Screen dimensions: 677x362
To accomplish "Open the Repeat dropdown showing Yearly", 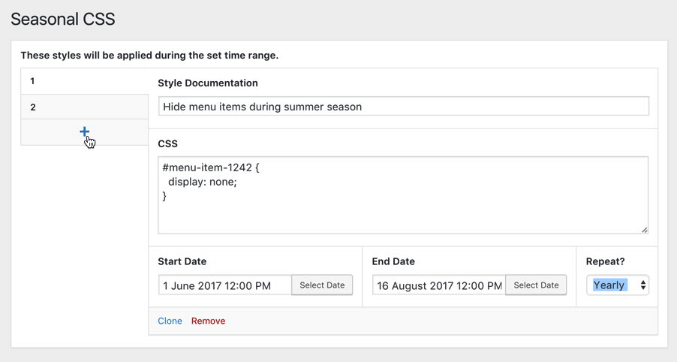I will tap(617, 285).
